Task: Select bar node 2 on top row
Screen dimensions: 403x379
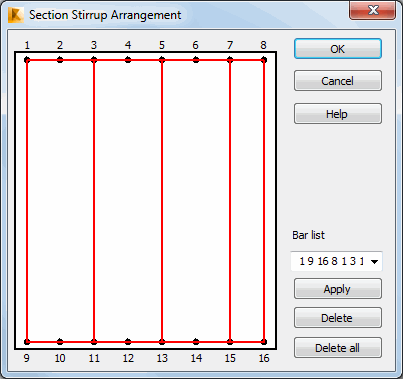Action: (x=60, y=60)
